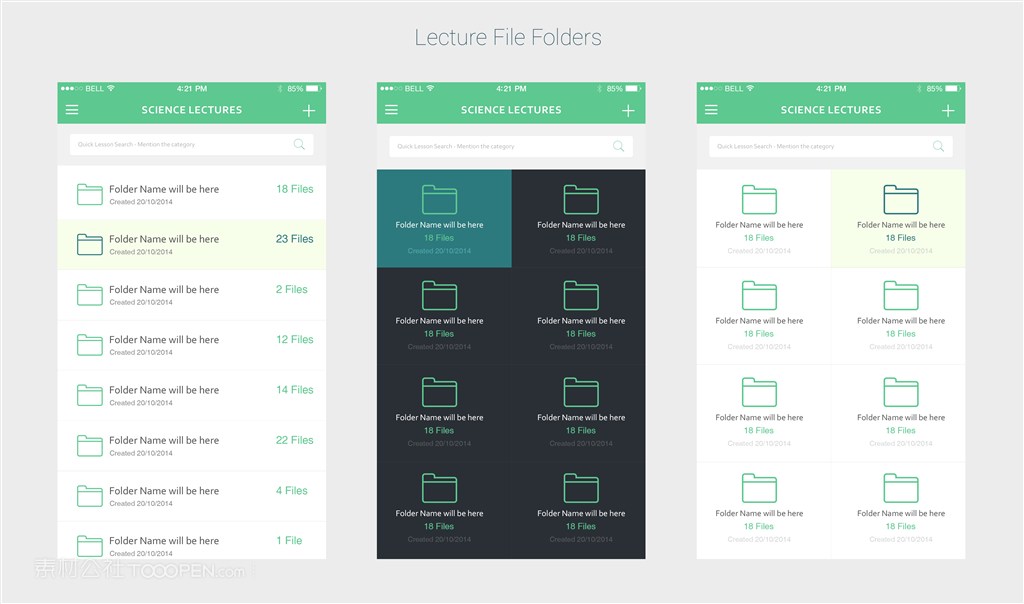1024x604 pixels.
Task: Click battery icon in dark grid screen status bar
Action: [633, 88]
